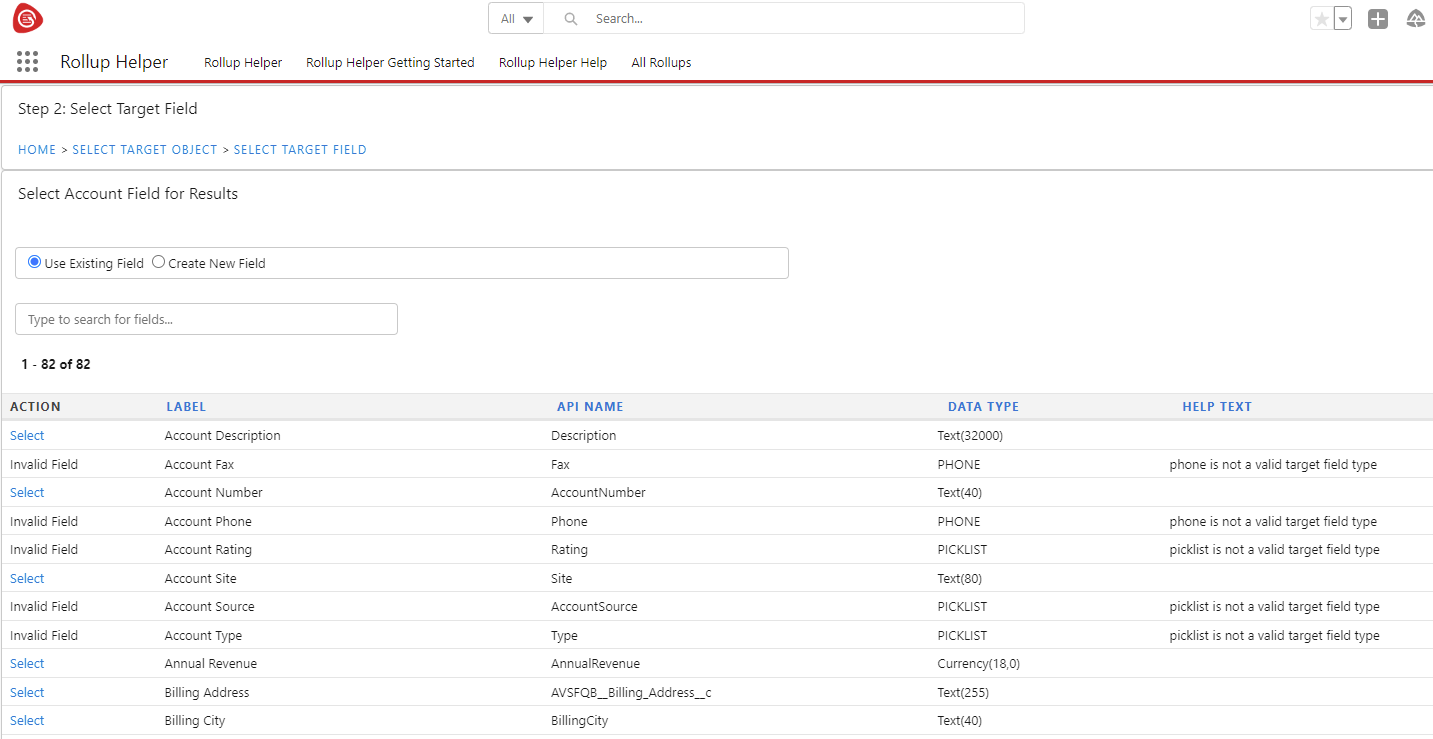Click the AccountNumber API name cell
This screenshot has height=739, width=1433.
598,493
